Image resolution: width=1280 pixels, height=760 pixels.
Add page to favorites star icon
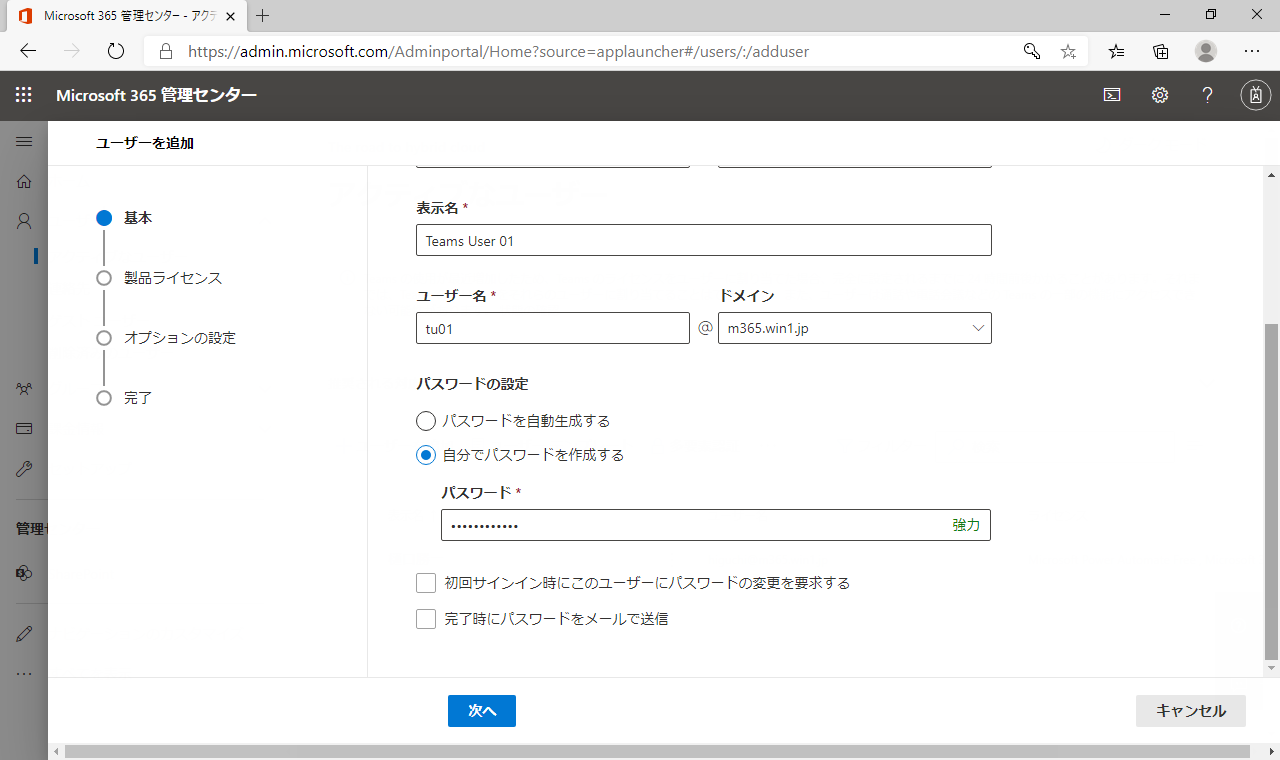[x=1068, y=51]
